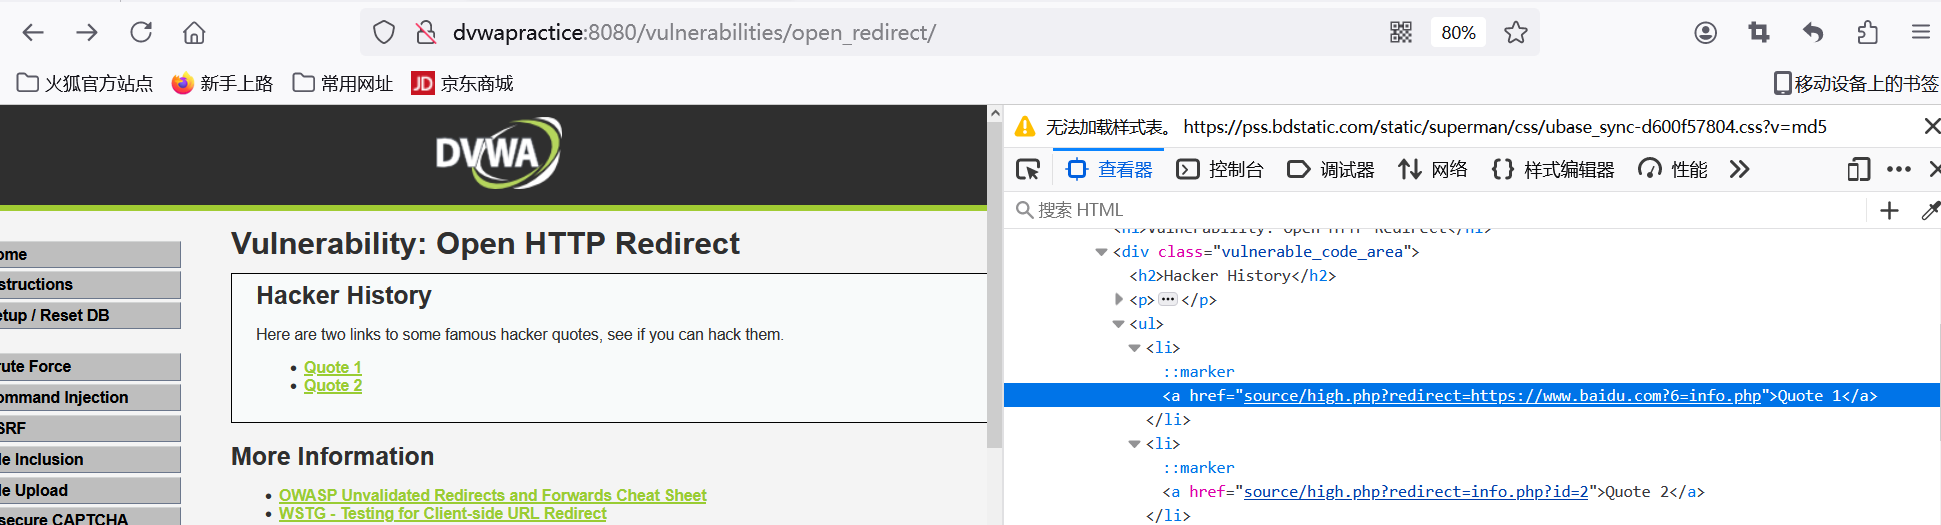Click the web page vertical scrollbar up arrow

tap(994, 114)
